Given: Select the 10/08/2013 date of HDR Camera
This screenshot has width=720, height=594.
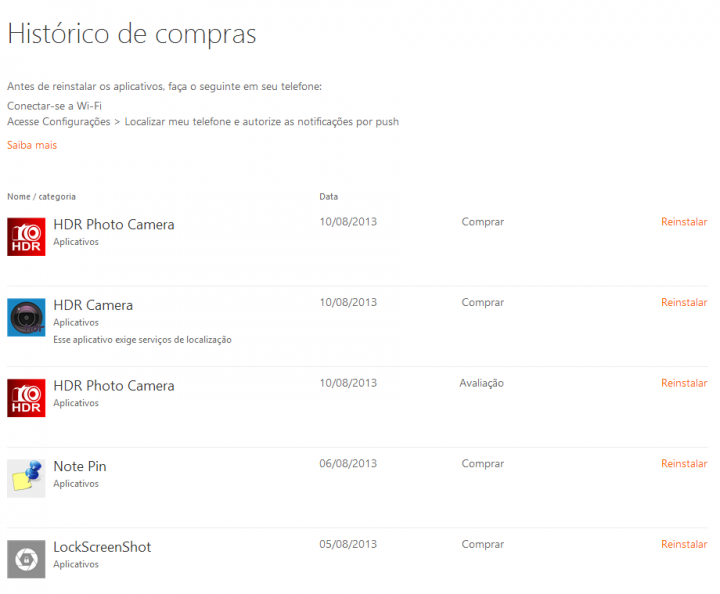Looking at the screenshot, I should (348, 303).
